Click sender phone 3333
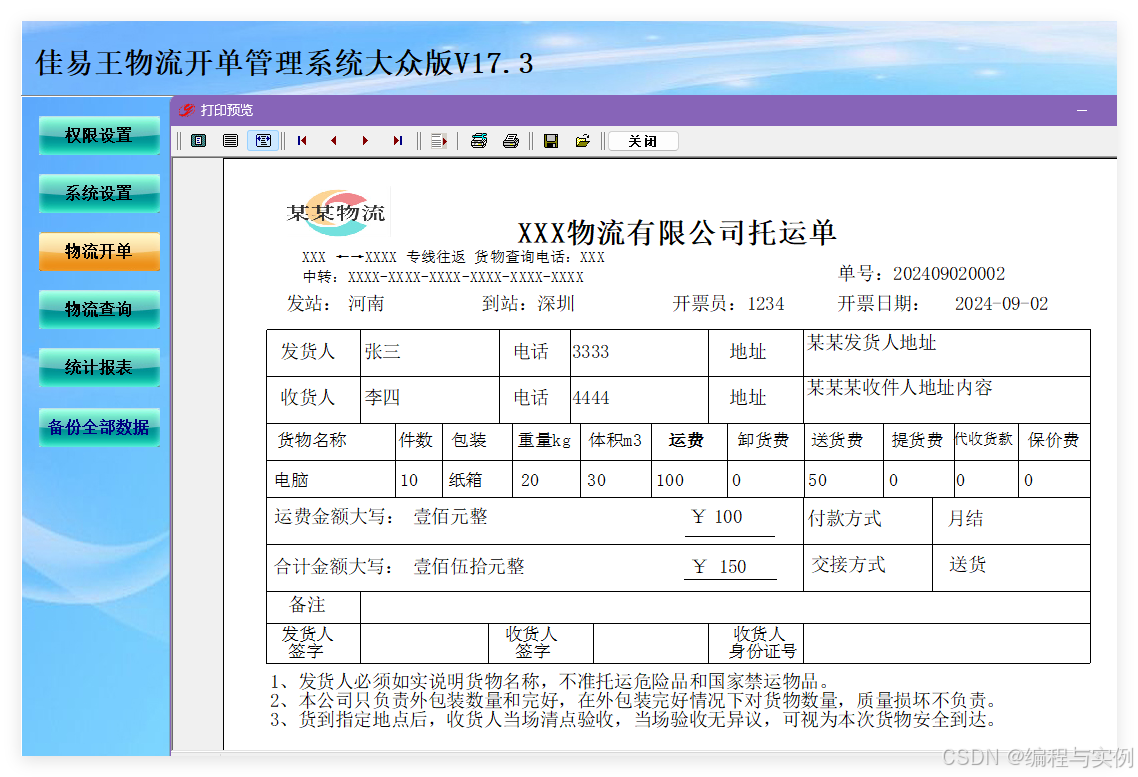This screenshot has width=1138, height=777. coord(590,352)
